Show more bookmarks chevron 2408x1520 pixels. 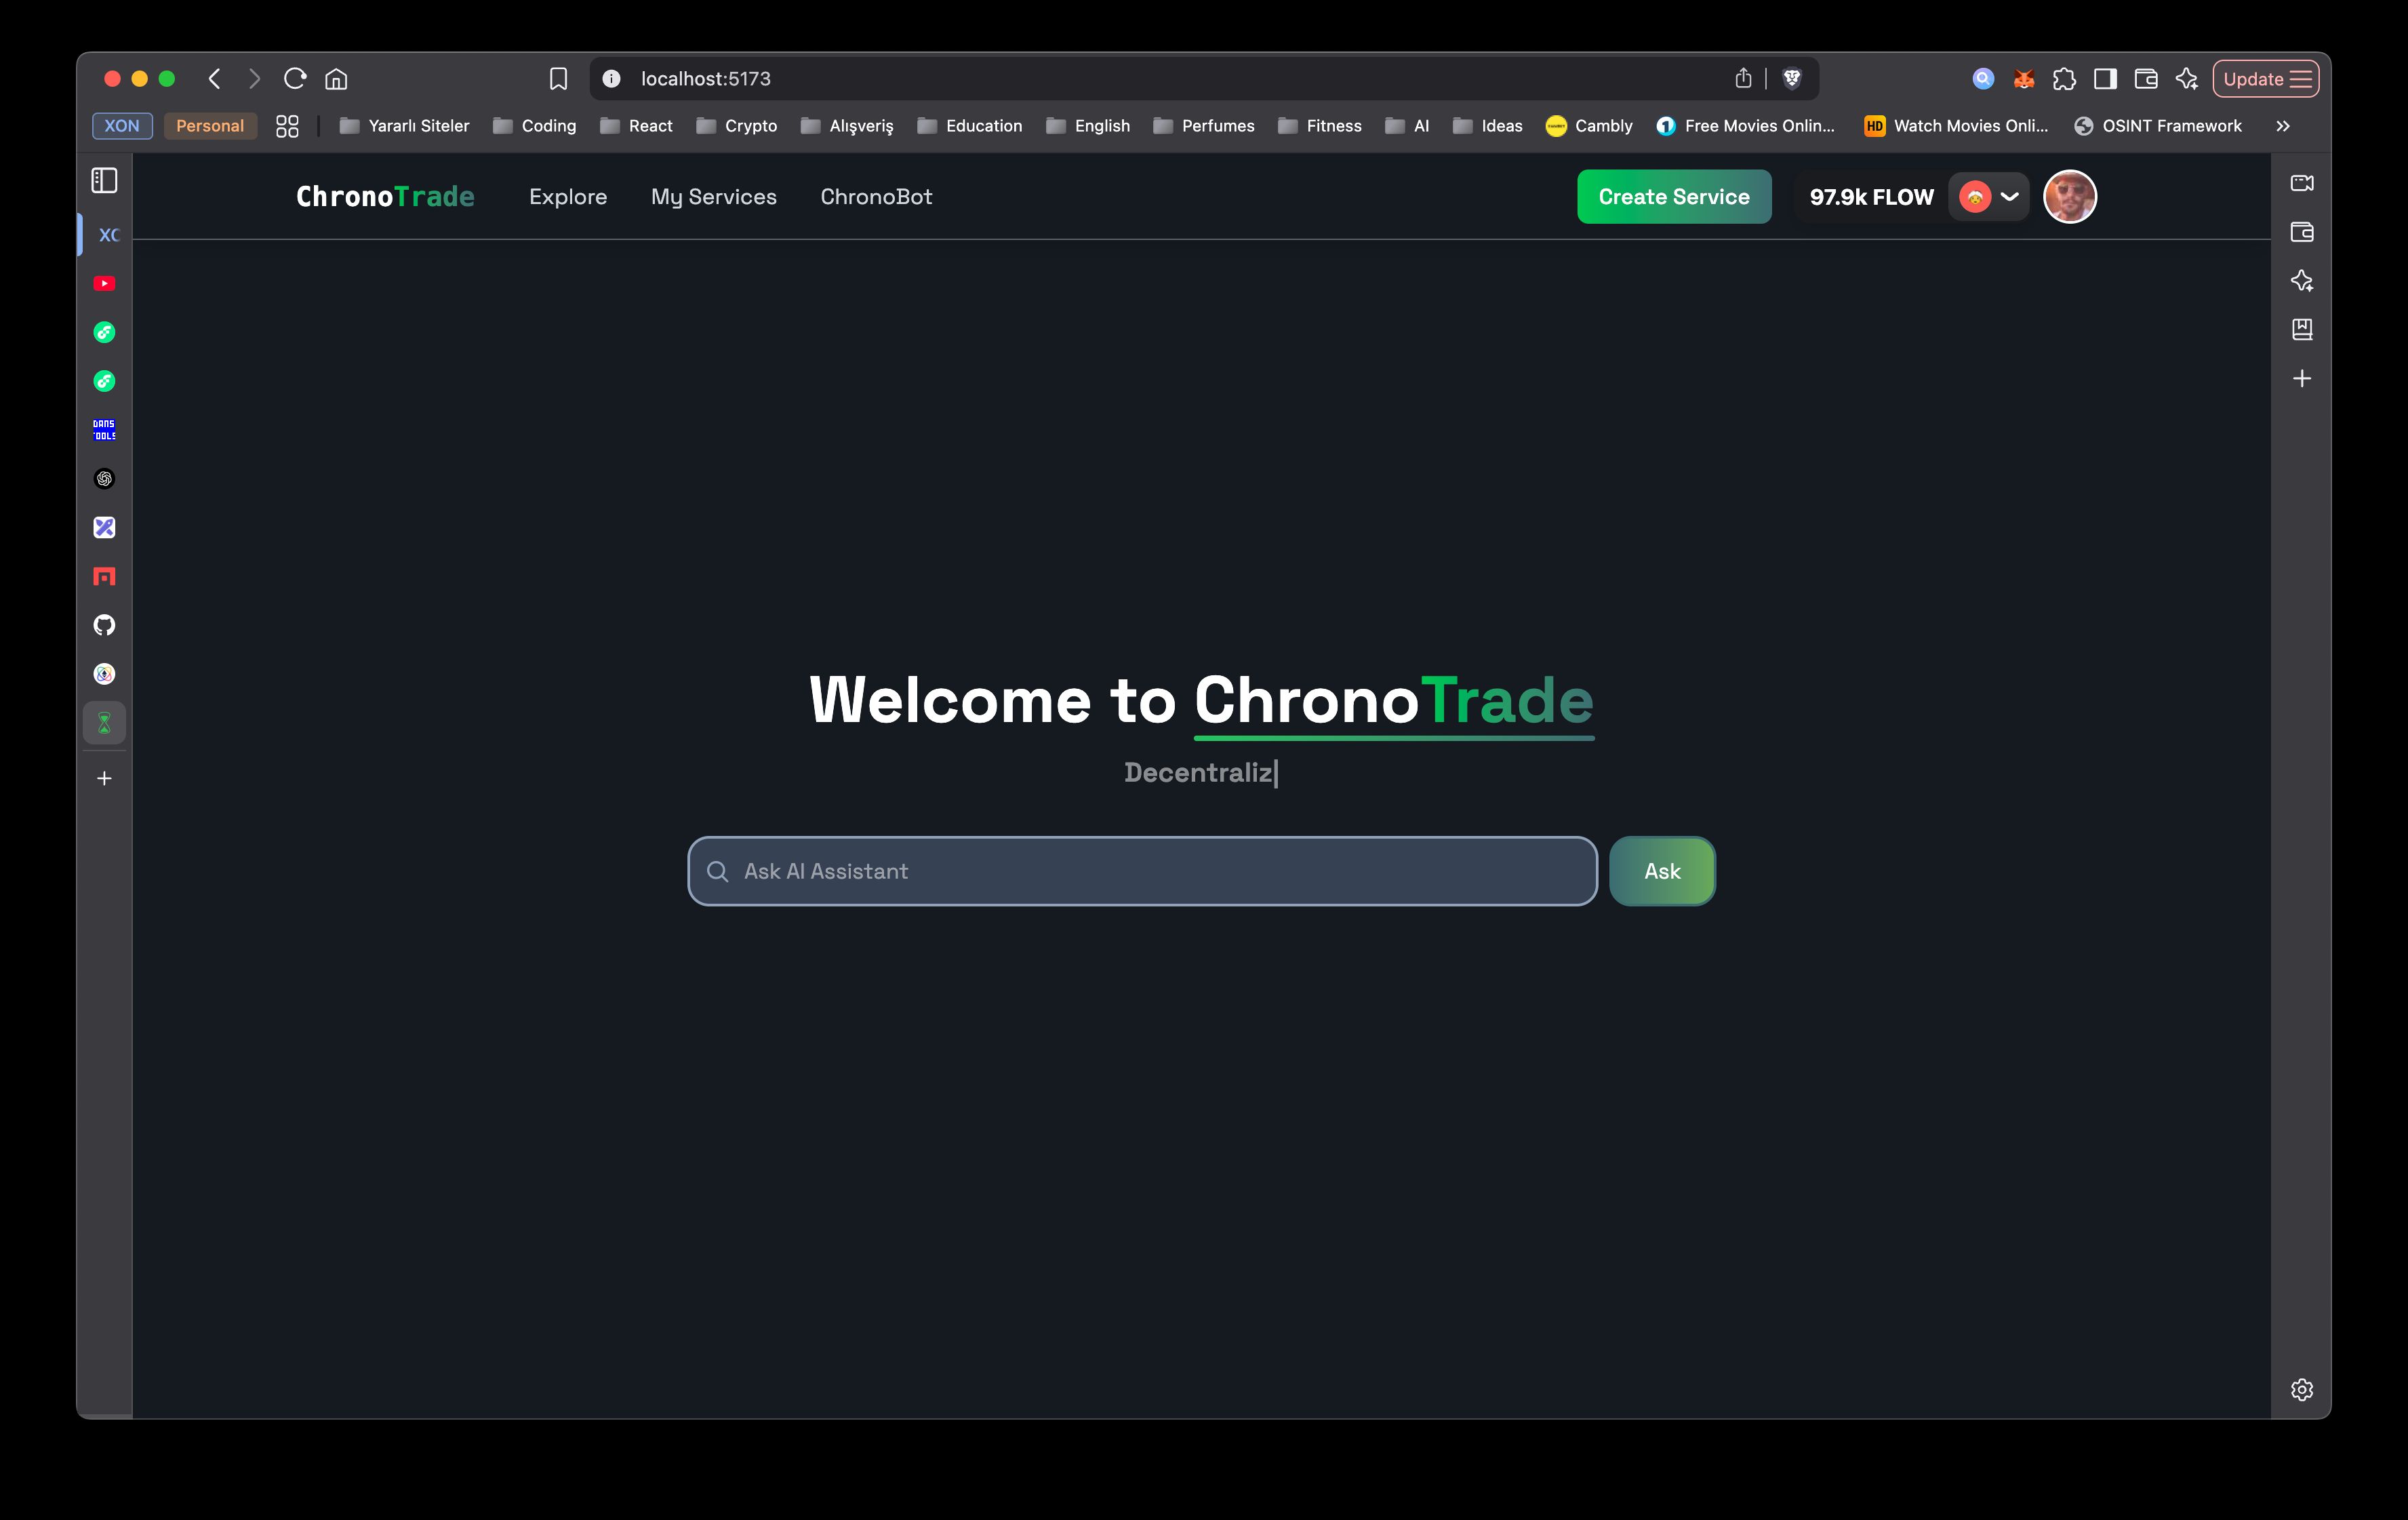2283,126
